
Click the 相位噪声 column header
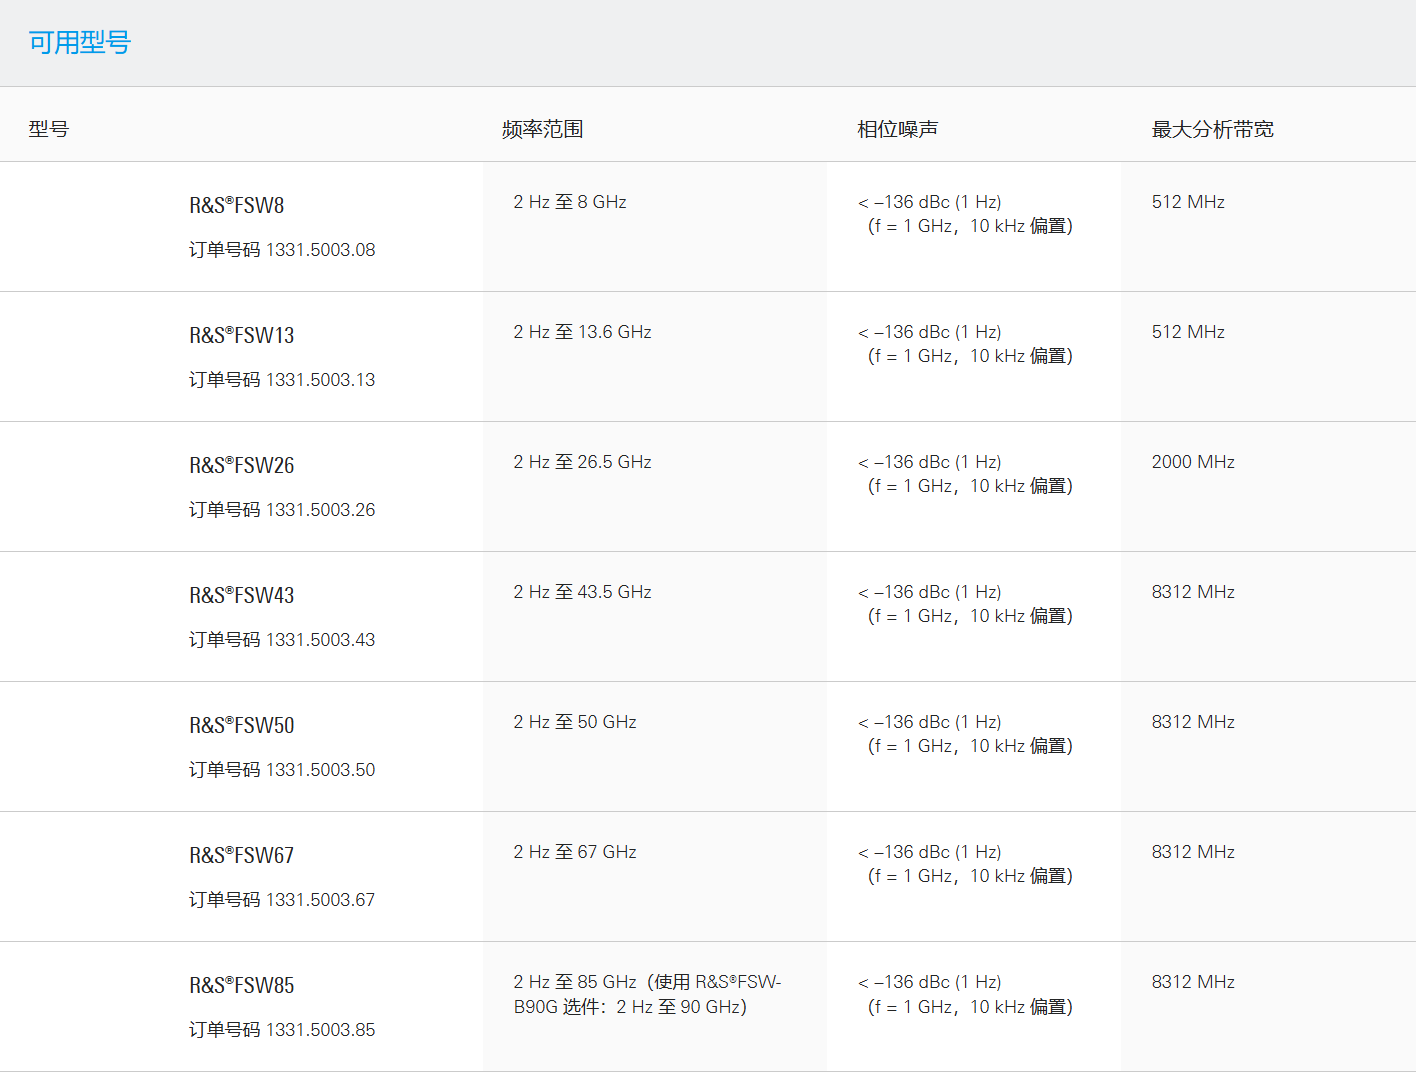coord(897,129)
